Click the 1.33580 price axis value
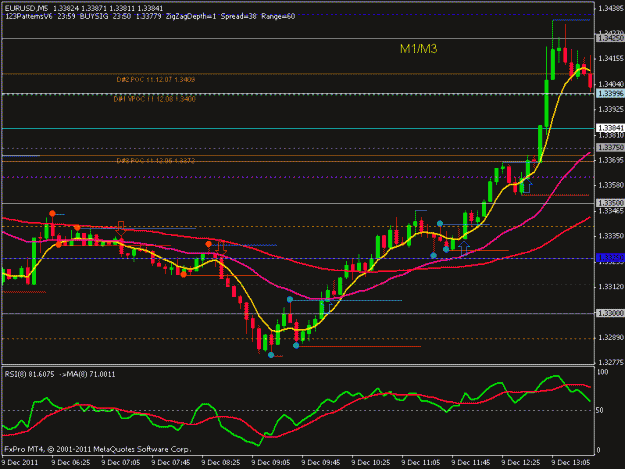The width and height of the screenshot is (625, 469). tap(611, 185)
